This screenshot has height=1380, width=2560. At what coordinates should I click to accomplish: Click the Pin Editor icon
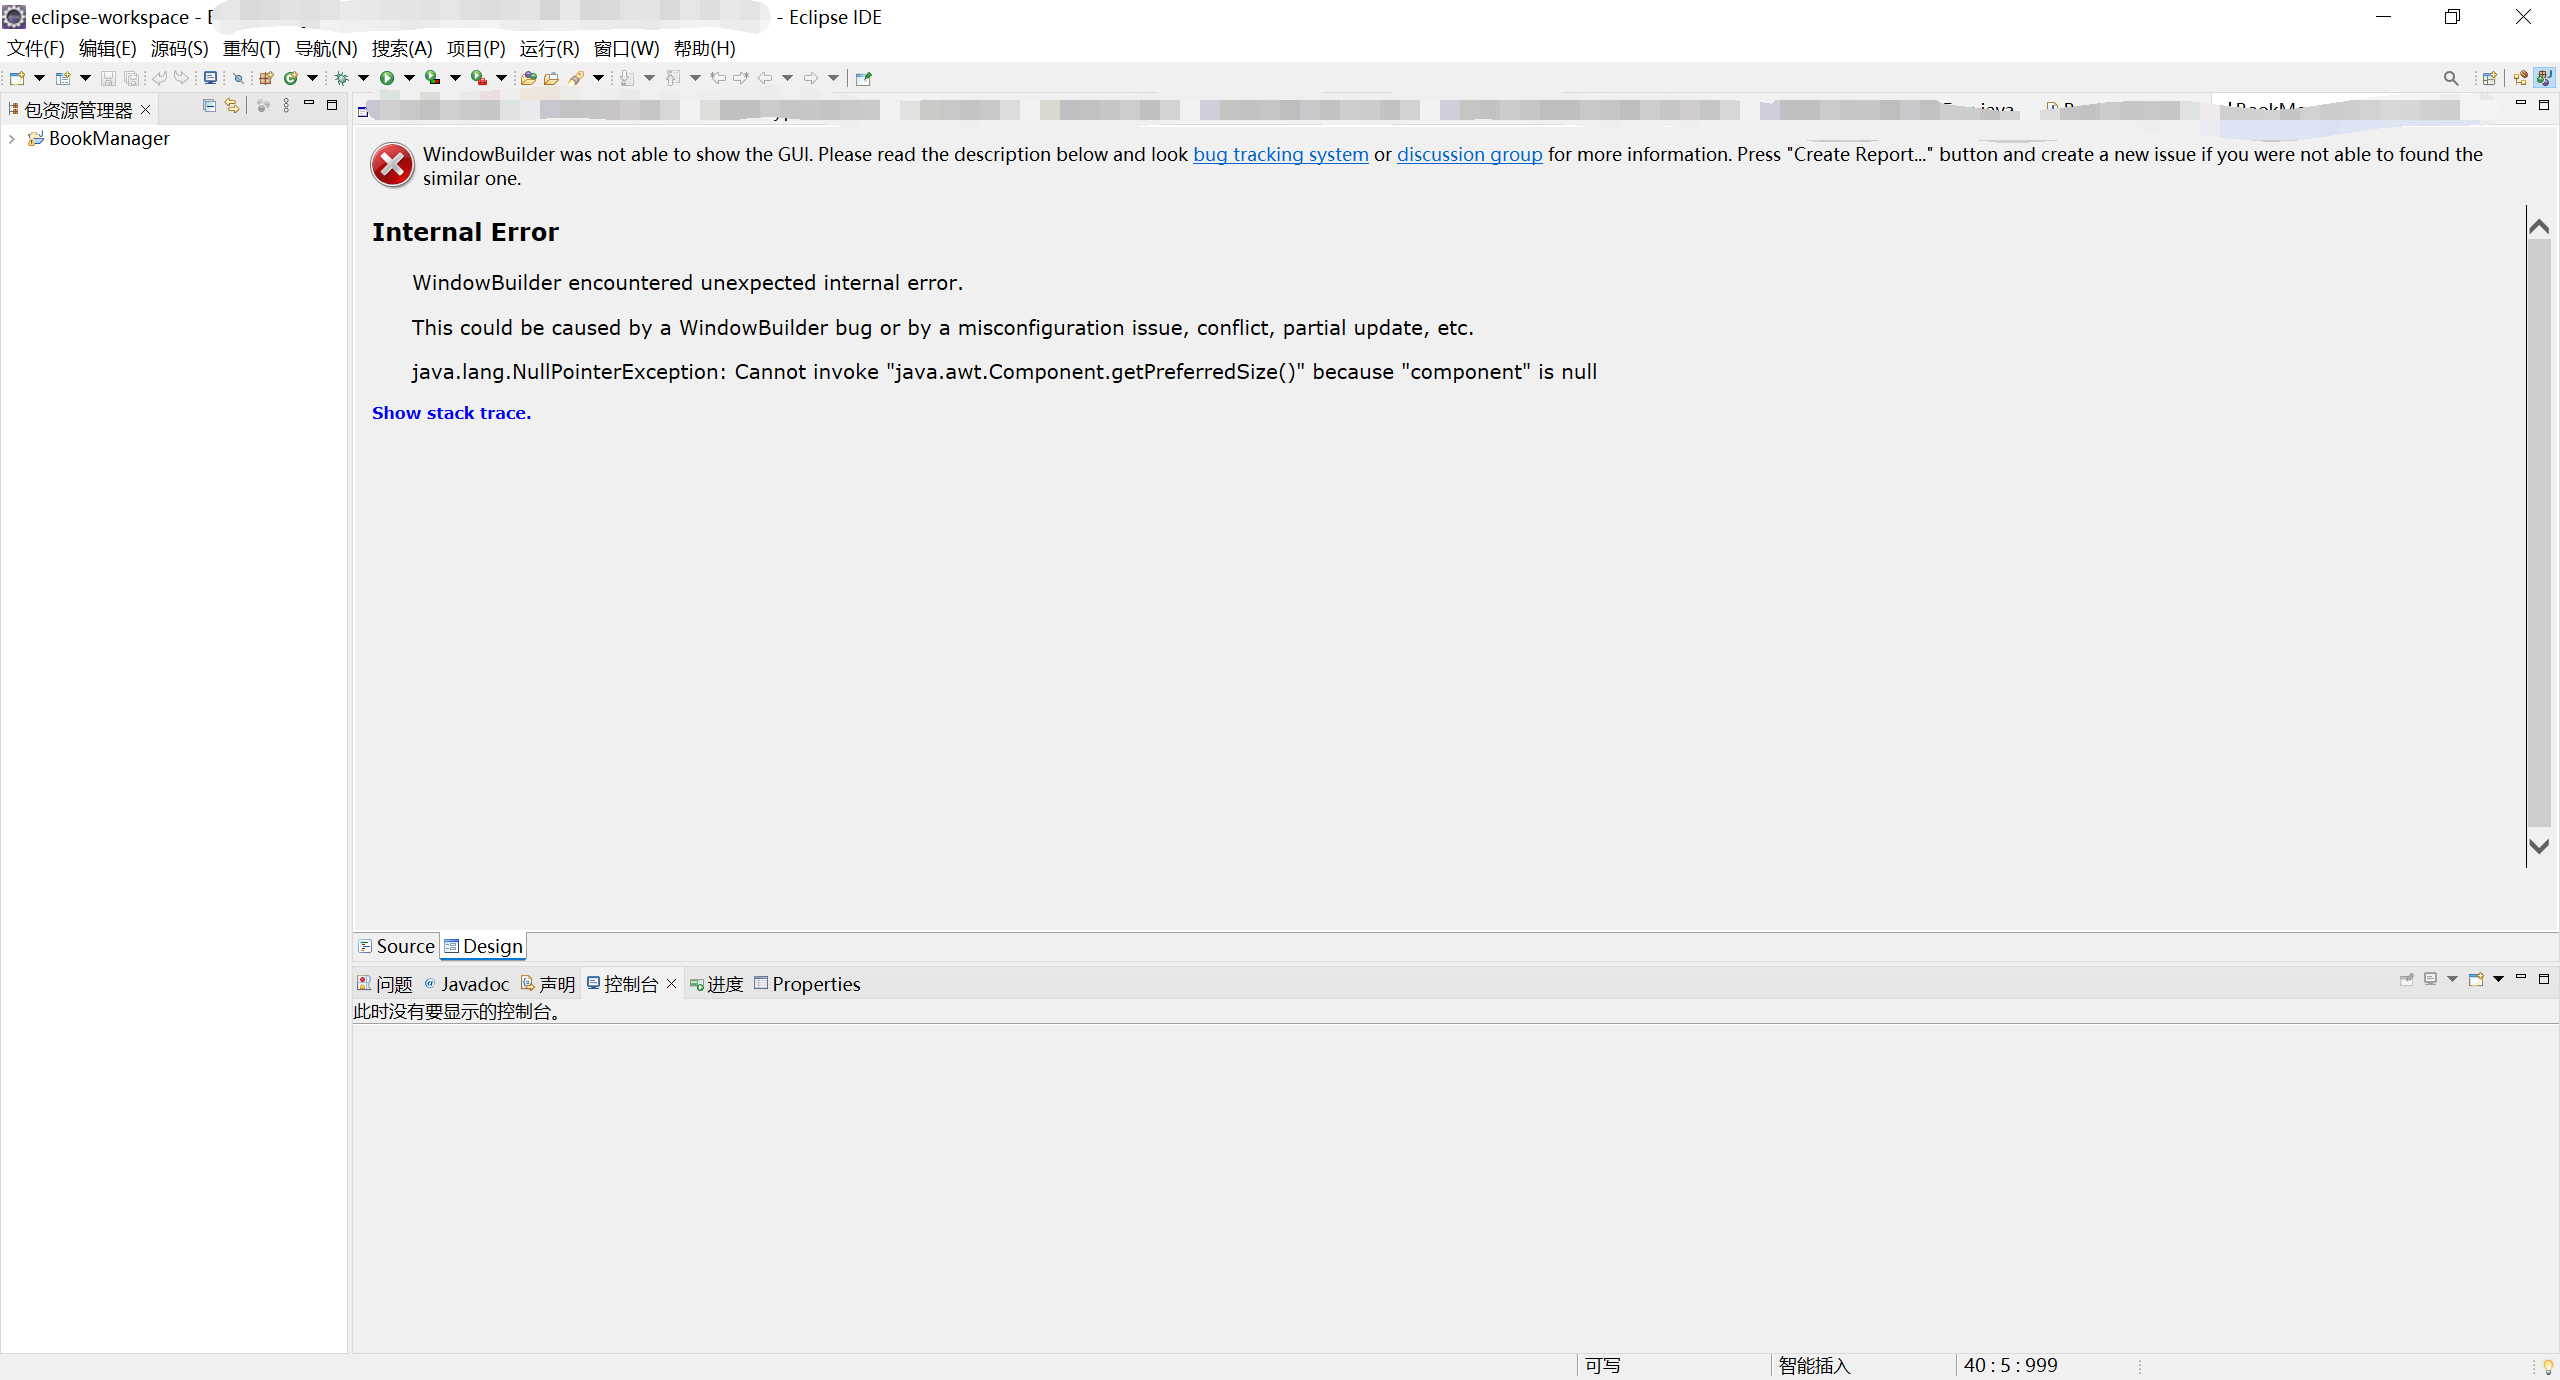tap(864, 78)
